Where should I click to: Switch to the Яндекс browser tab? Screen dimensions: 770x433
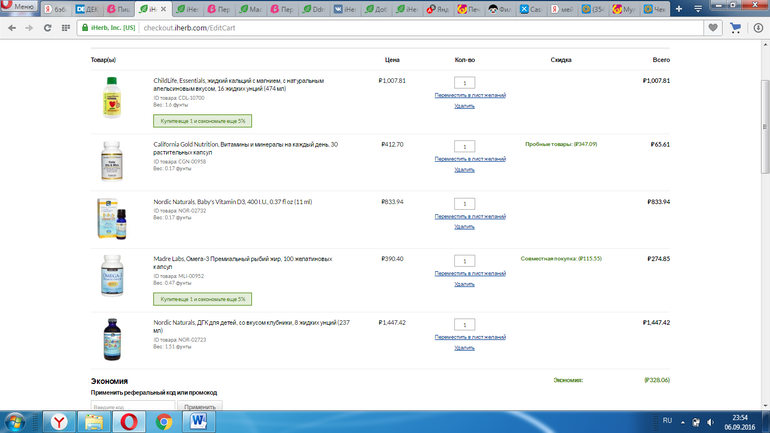(x=442, y=8)
